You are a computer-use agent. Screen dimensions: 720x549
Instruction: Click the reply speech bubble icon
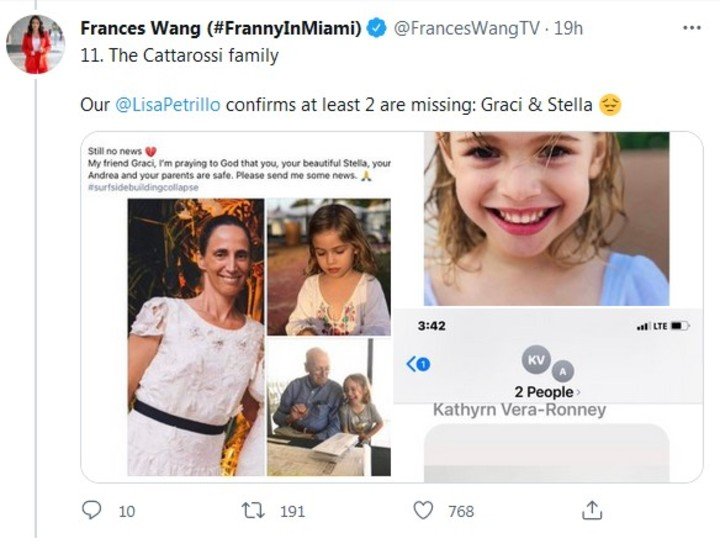point(92,511)
